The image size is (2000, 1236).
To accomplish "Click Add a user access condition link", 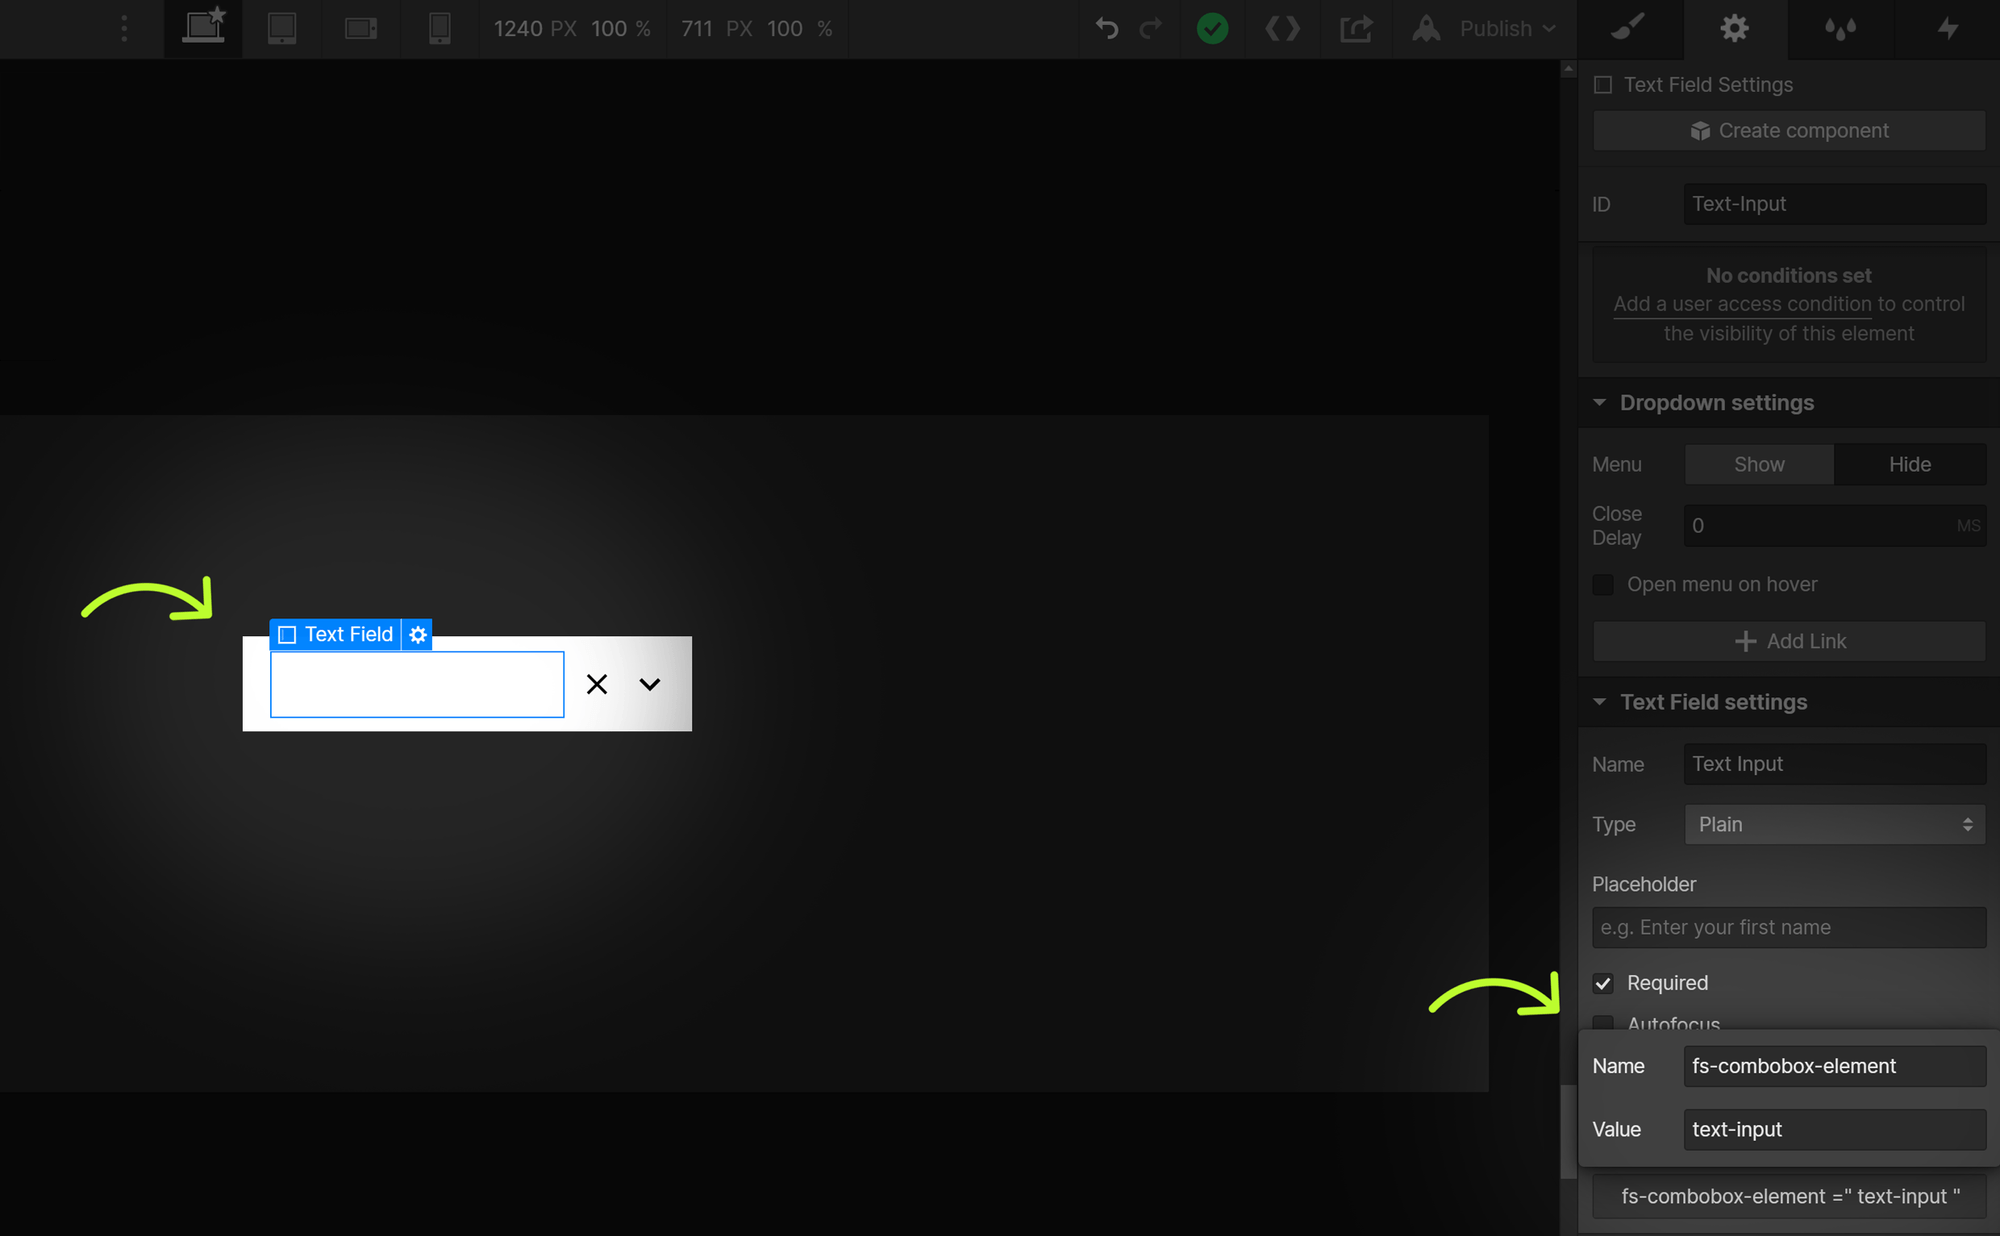I will pyautogui.click(x=1742, y=304).
